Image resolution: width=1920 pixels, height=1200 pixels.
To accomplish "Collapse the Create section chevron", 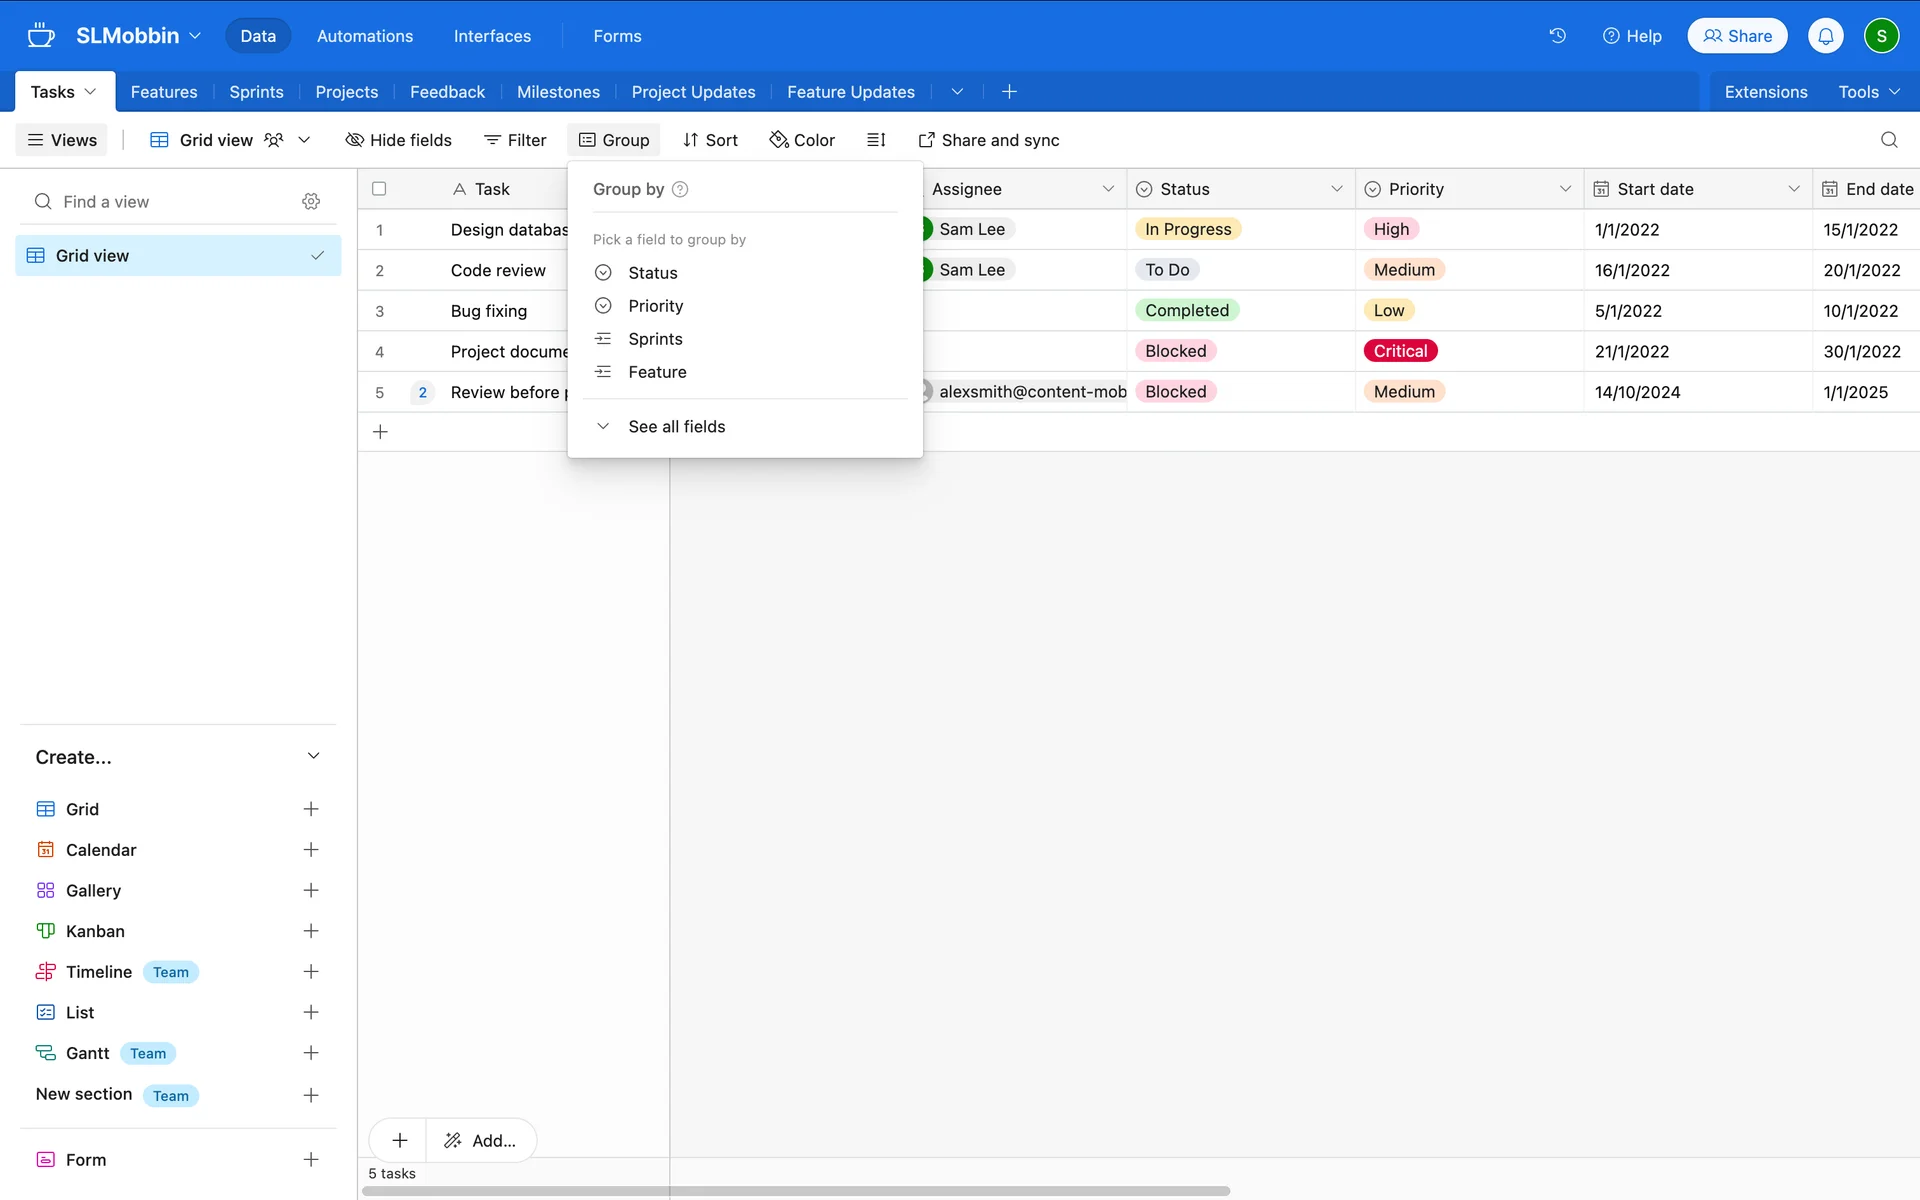I will pyautogui.click(x=313, y=756).
